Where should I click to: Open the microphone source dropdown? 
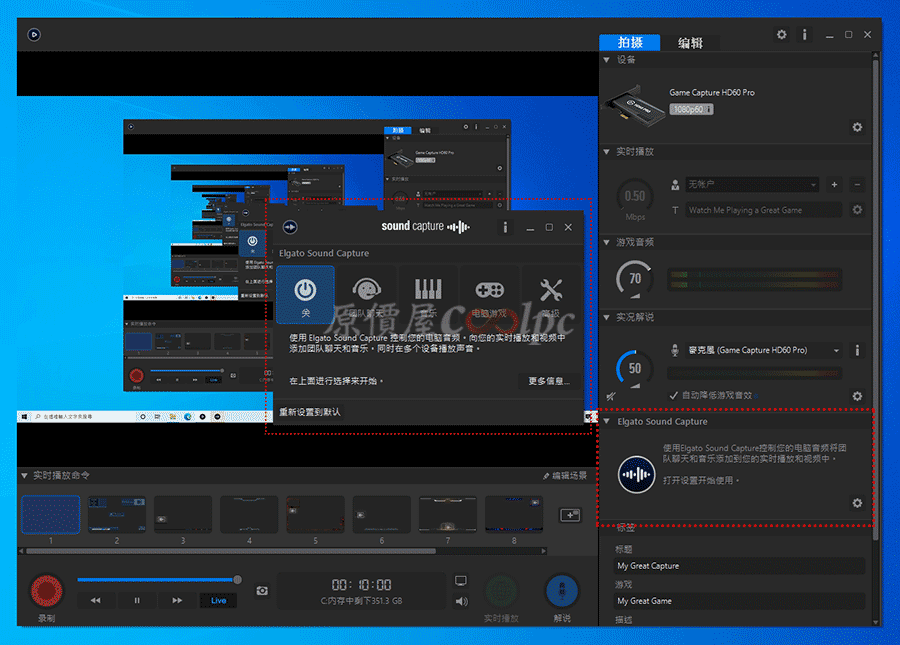pos(764,350)
